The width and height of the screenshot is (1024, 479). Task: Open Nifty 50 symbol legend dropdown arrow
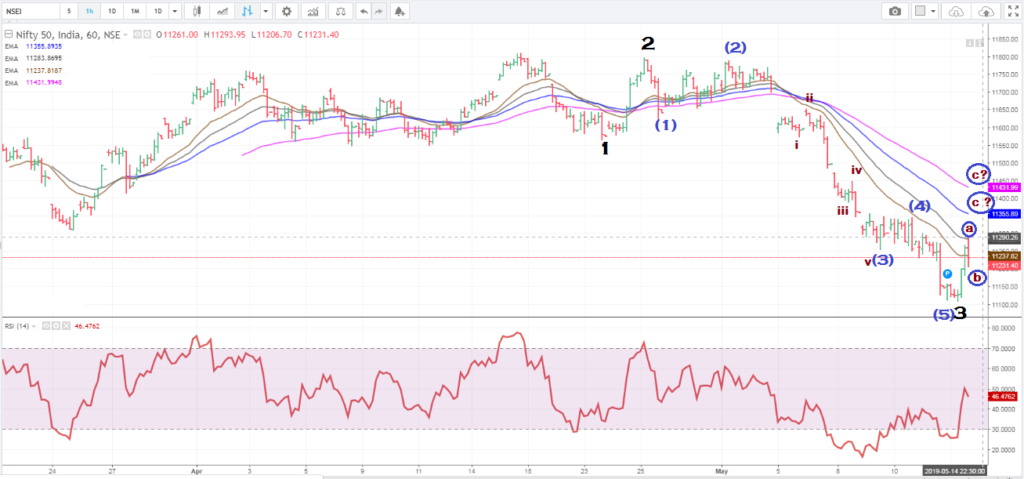[126, 35]
